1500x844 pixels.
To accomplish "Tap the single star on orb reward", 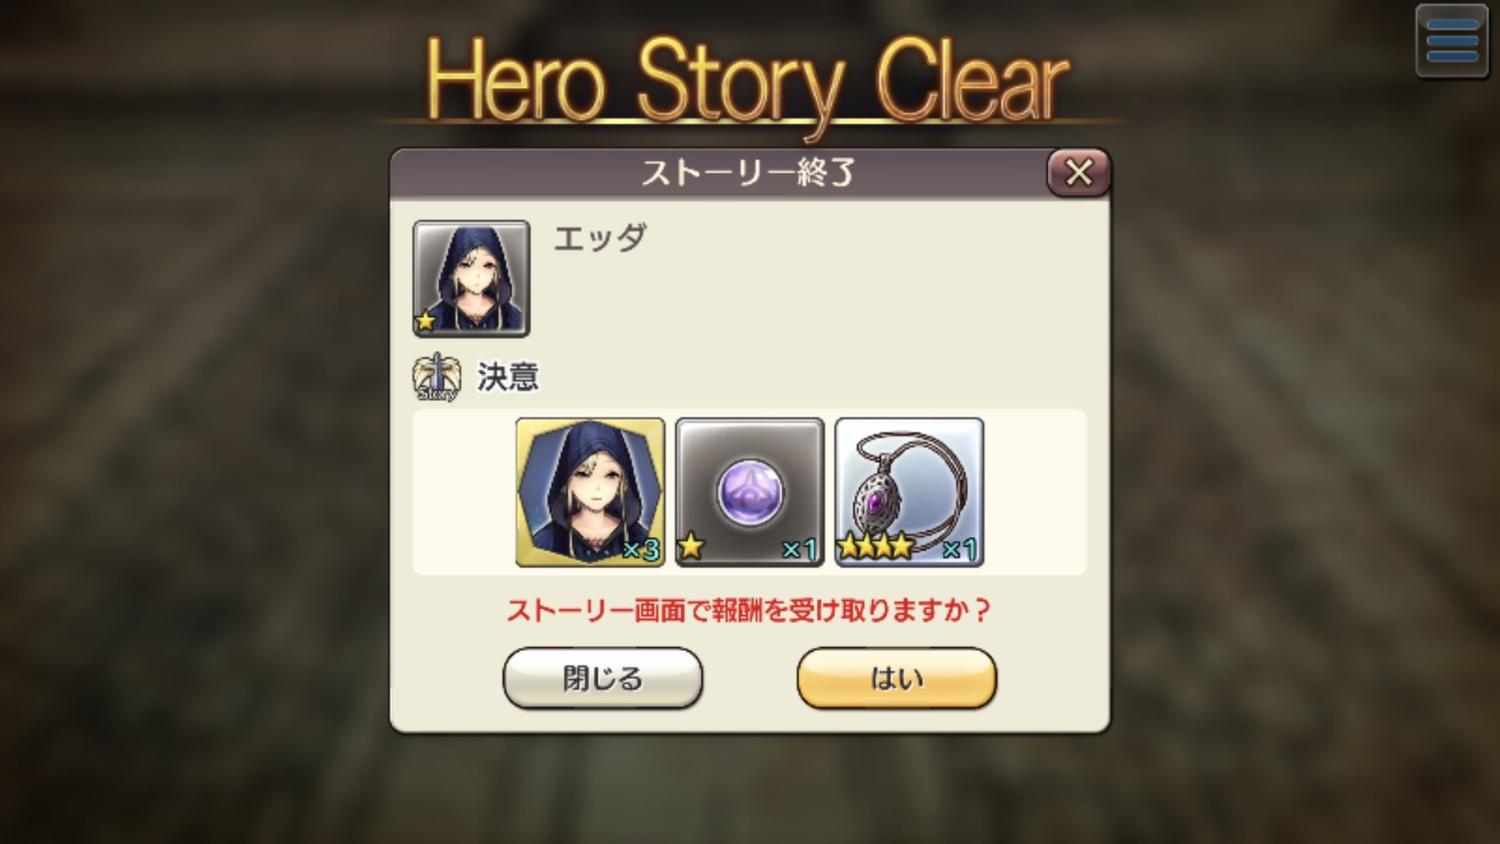I will pyautogui.click(x=691, y=547).
